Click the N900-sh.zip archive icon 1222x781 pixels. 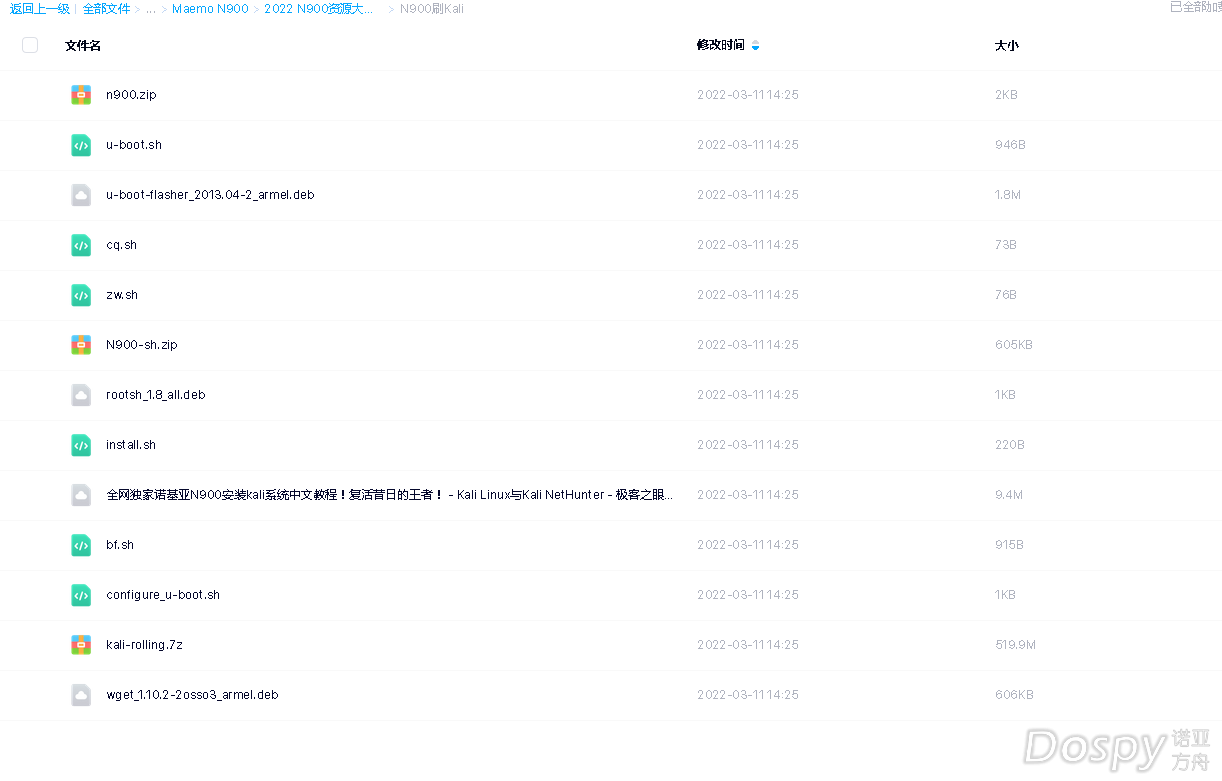[x=81, y=345]
